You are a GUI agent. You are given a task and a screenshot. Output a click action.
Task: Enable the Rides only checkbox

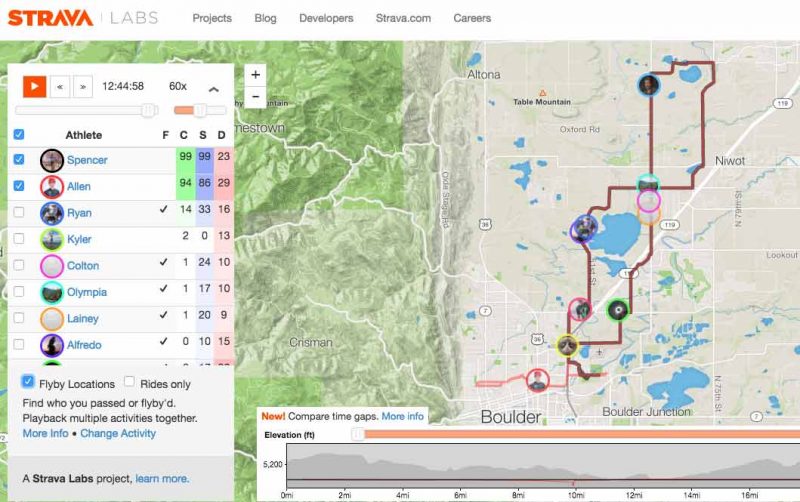coord(129,383)
